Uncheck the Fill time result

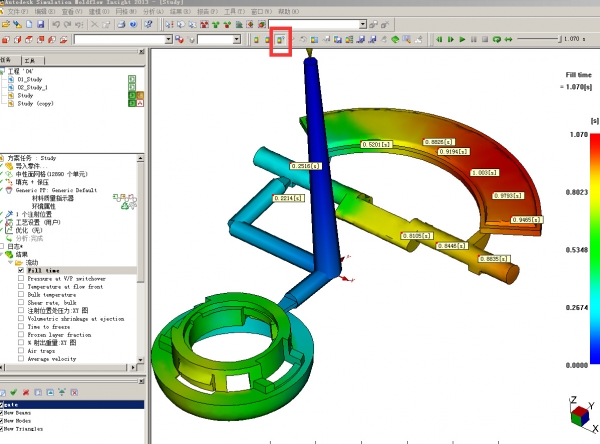pyautogui.click(x=21, y=270)
